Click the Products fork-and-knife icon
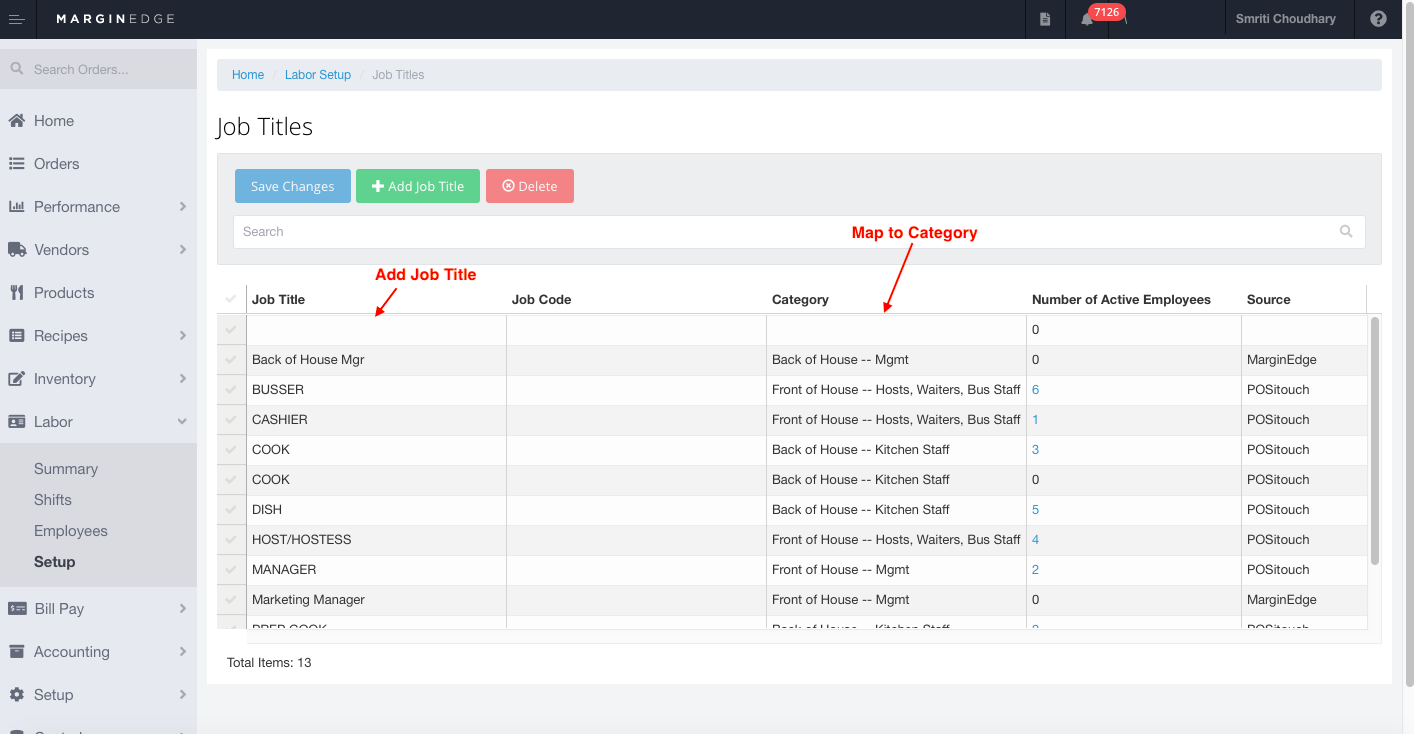The height and width of the screenshot is (734, 1414). (x=17, y=293)
